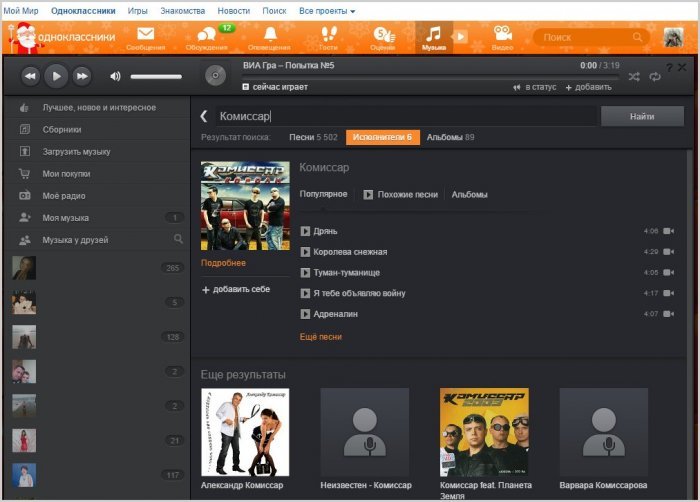Expand the Все проекты dropdown
Screen dimensions: 700x502
(x=326, y=10)
